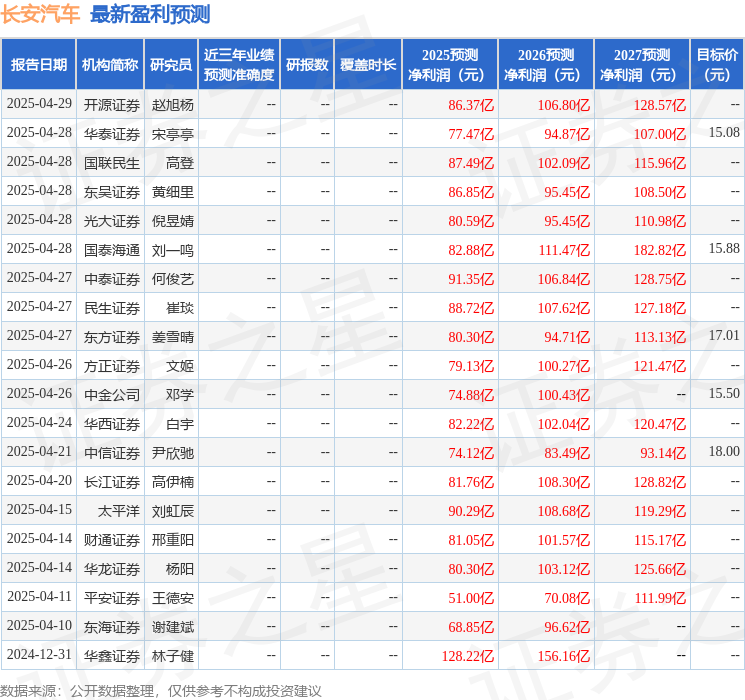Screen dimensions: 745x700
Task: Click the 覆盖时长 column header
Action: pos(368,65)
